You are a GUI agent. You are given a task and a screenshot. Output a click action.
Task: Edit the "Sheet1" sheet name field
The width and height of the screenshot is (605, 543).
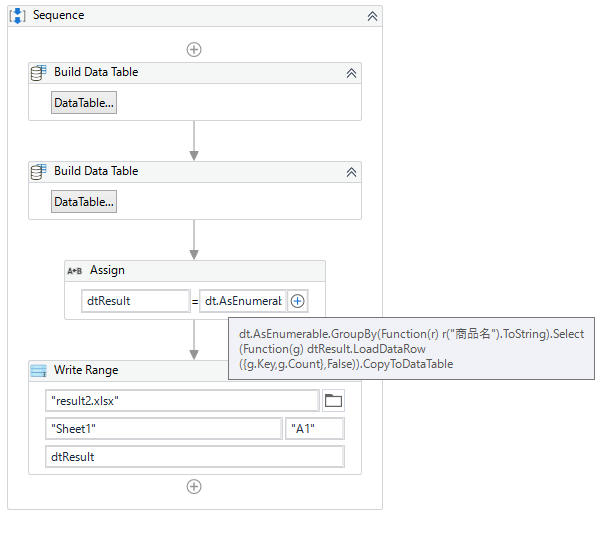click(x=164, y=429)
